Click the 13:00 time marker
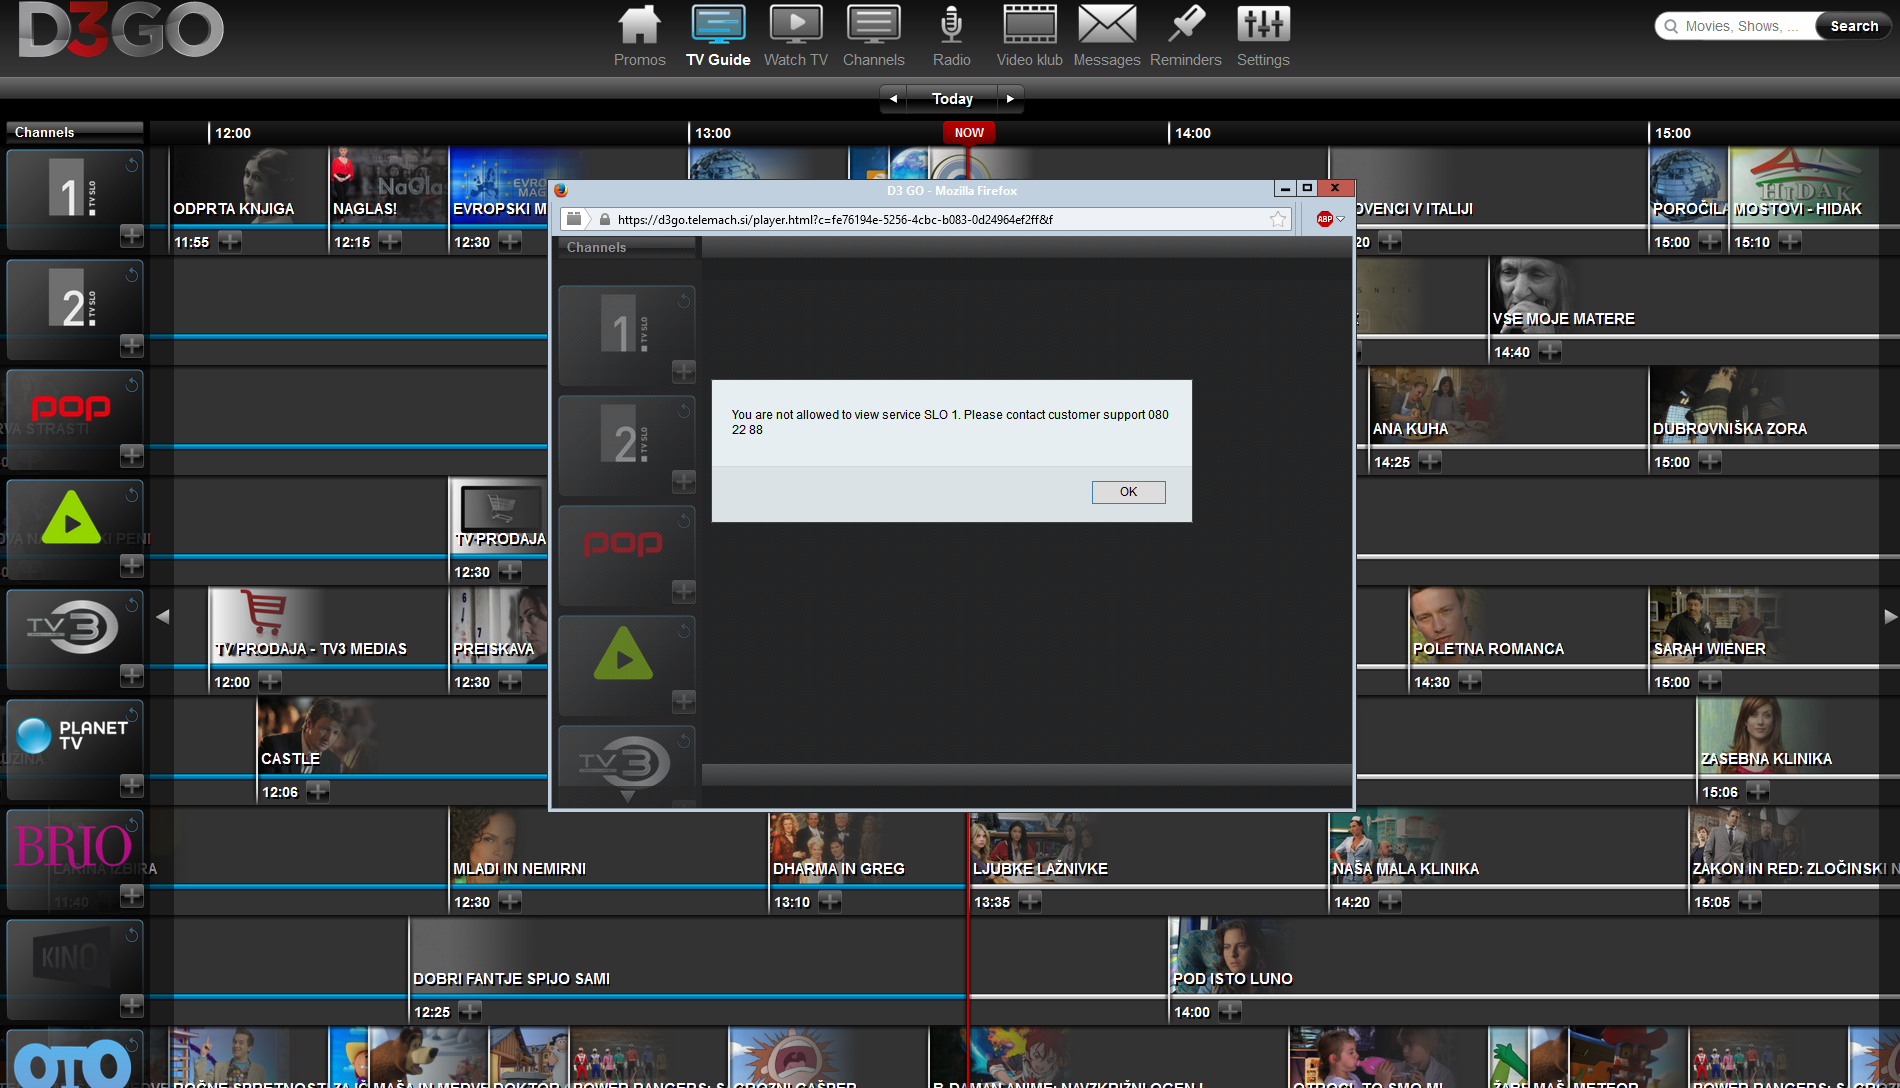Viewport: 1900px width, 1088px height. pos(712,133)
